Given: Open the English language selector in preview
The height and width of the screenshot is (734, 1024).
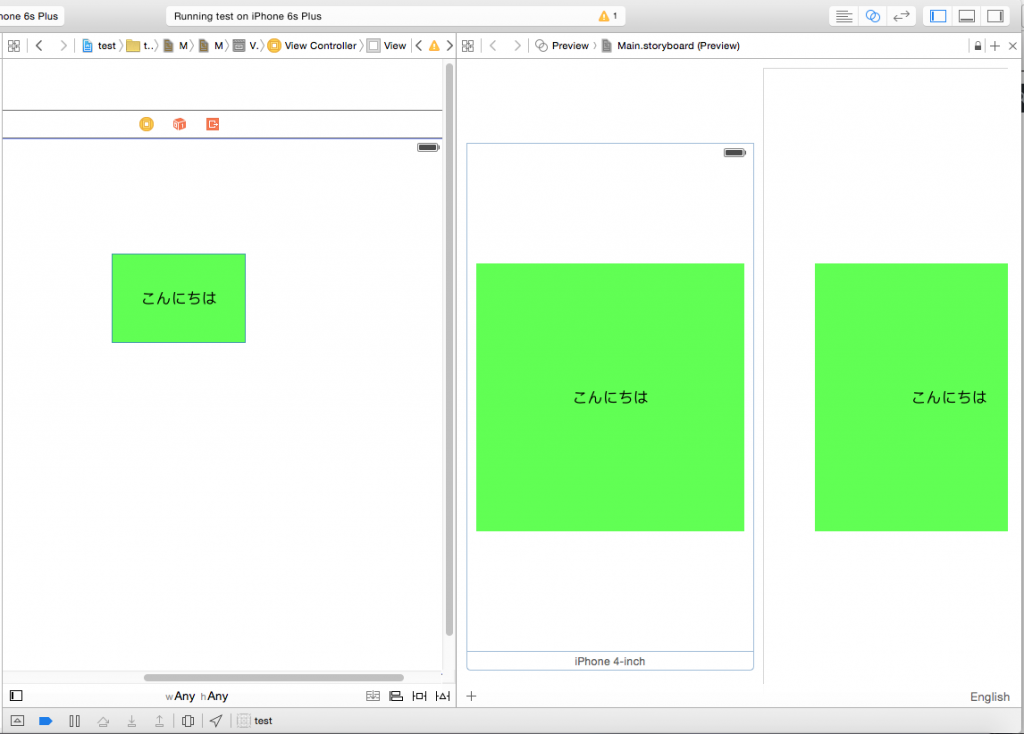Looking at the screenshot, I should point(989,697).
